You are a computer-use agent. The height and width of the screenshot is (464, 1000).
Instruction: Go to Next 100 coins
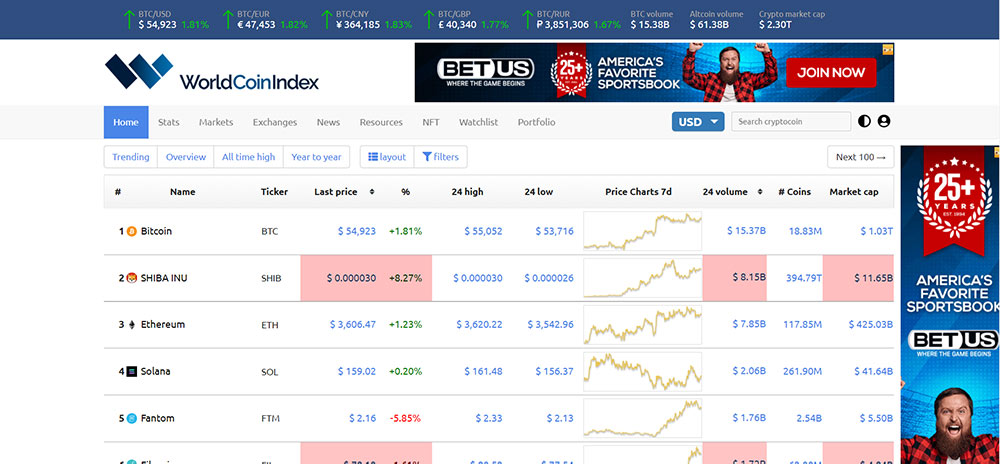point(860,157)
